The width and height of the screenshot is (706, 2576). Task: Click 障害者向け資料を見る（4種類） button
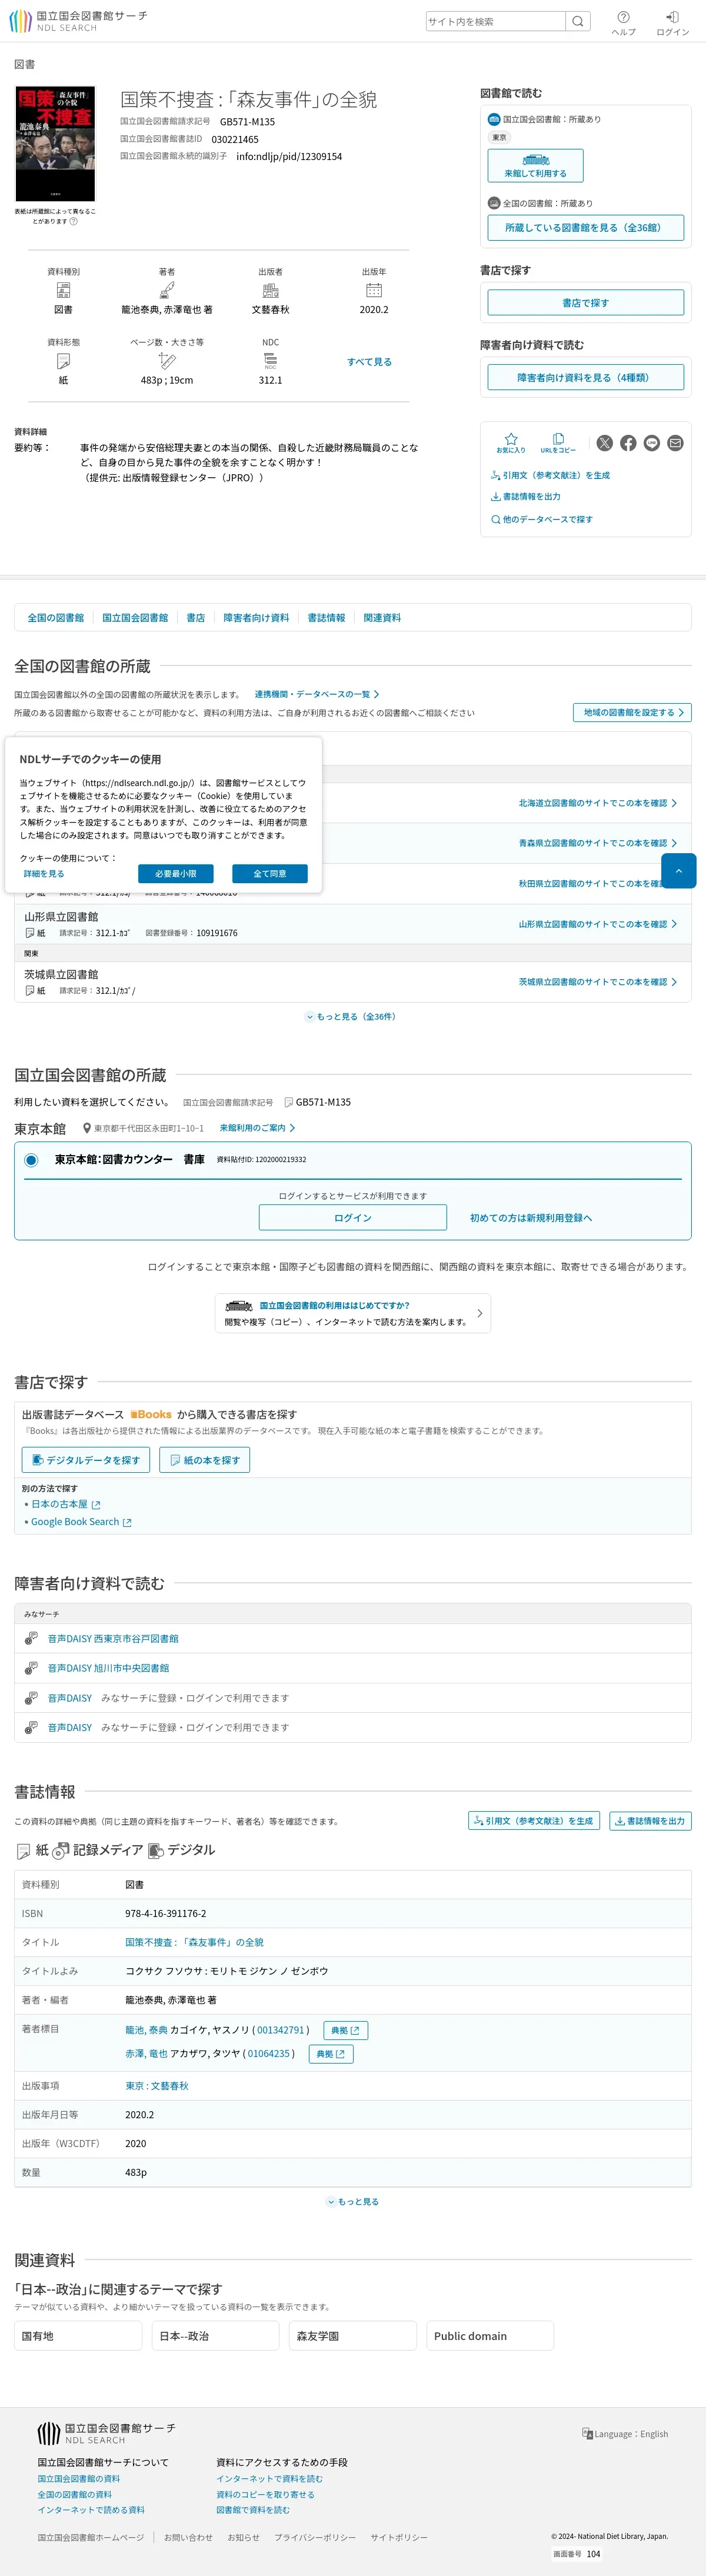(586, 377)
